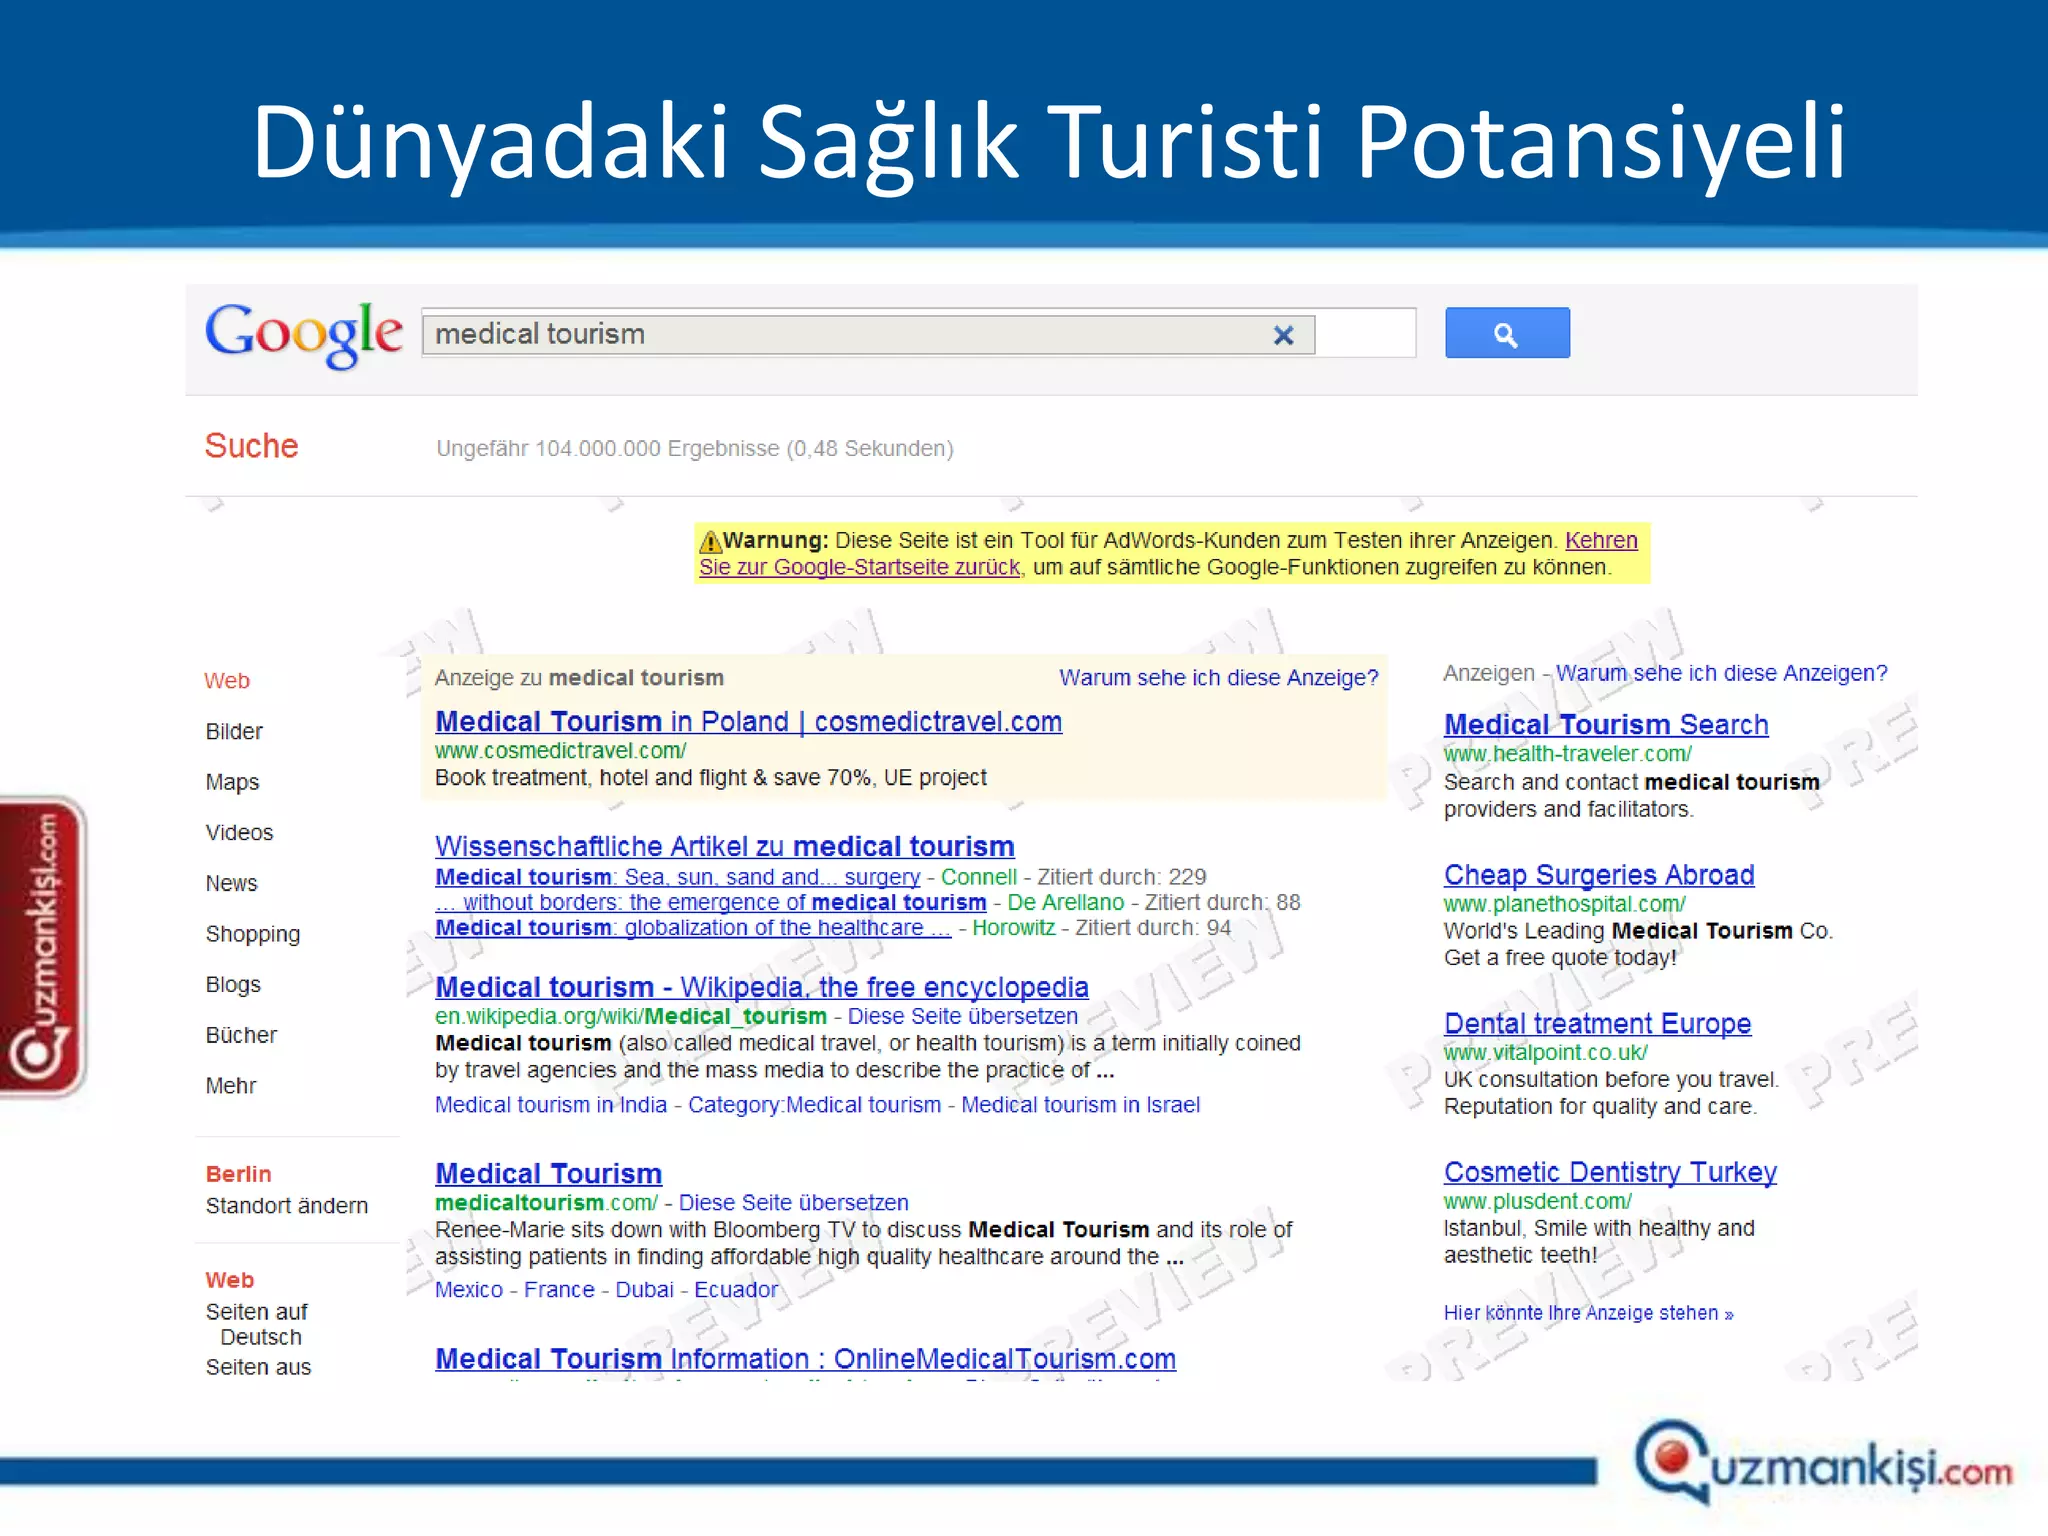Click Diese Seite übersetzen beside medicaltourism.com
This screenshot has width=2048, height=1536.
coord(794,1203)
